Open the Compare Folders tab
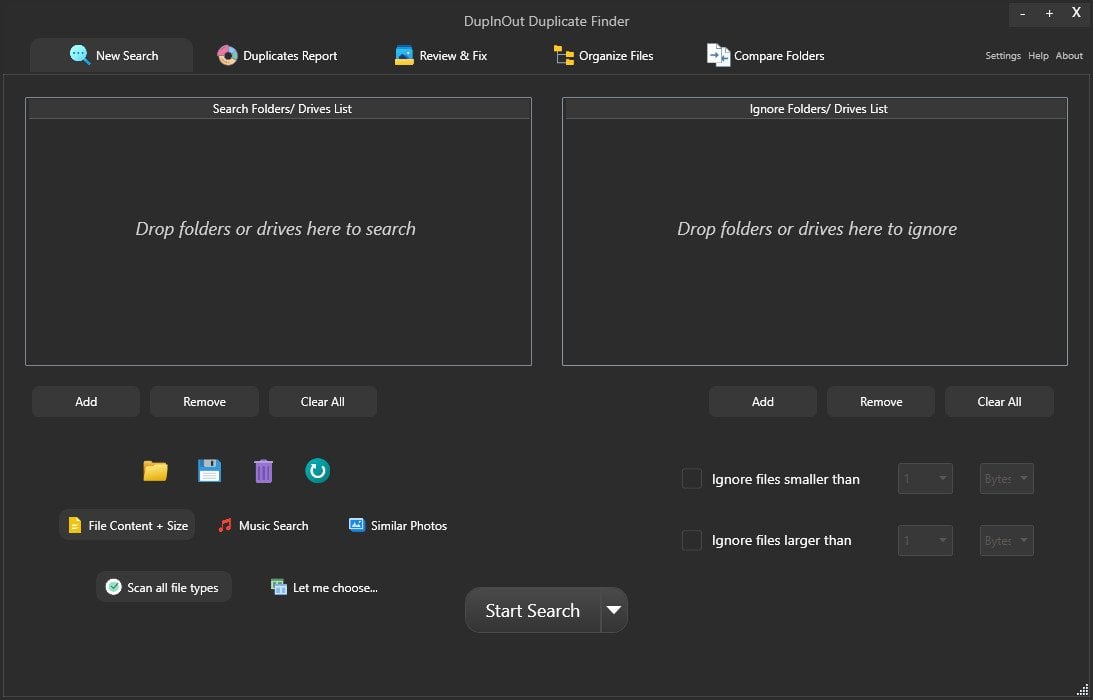Image resolution: width=1093 pixels, height=700 pixels. point(766,56)
